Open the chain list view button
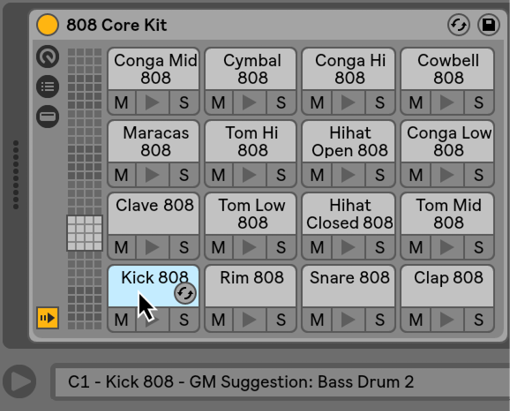The width and height of the screenshot is (510, 411). click(x=48, y=87)
